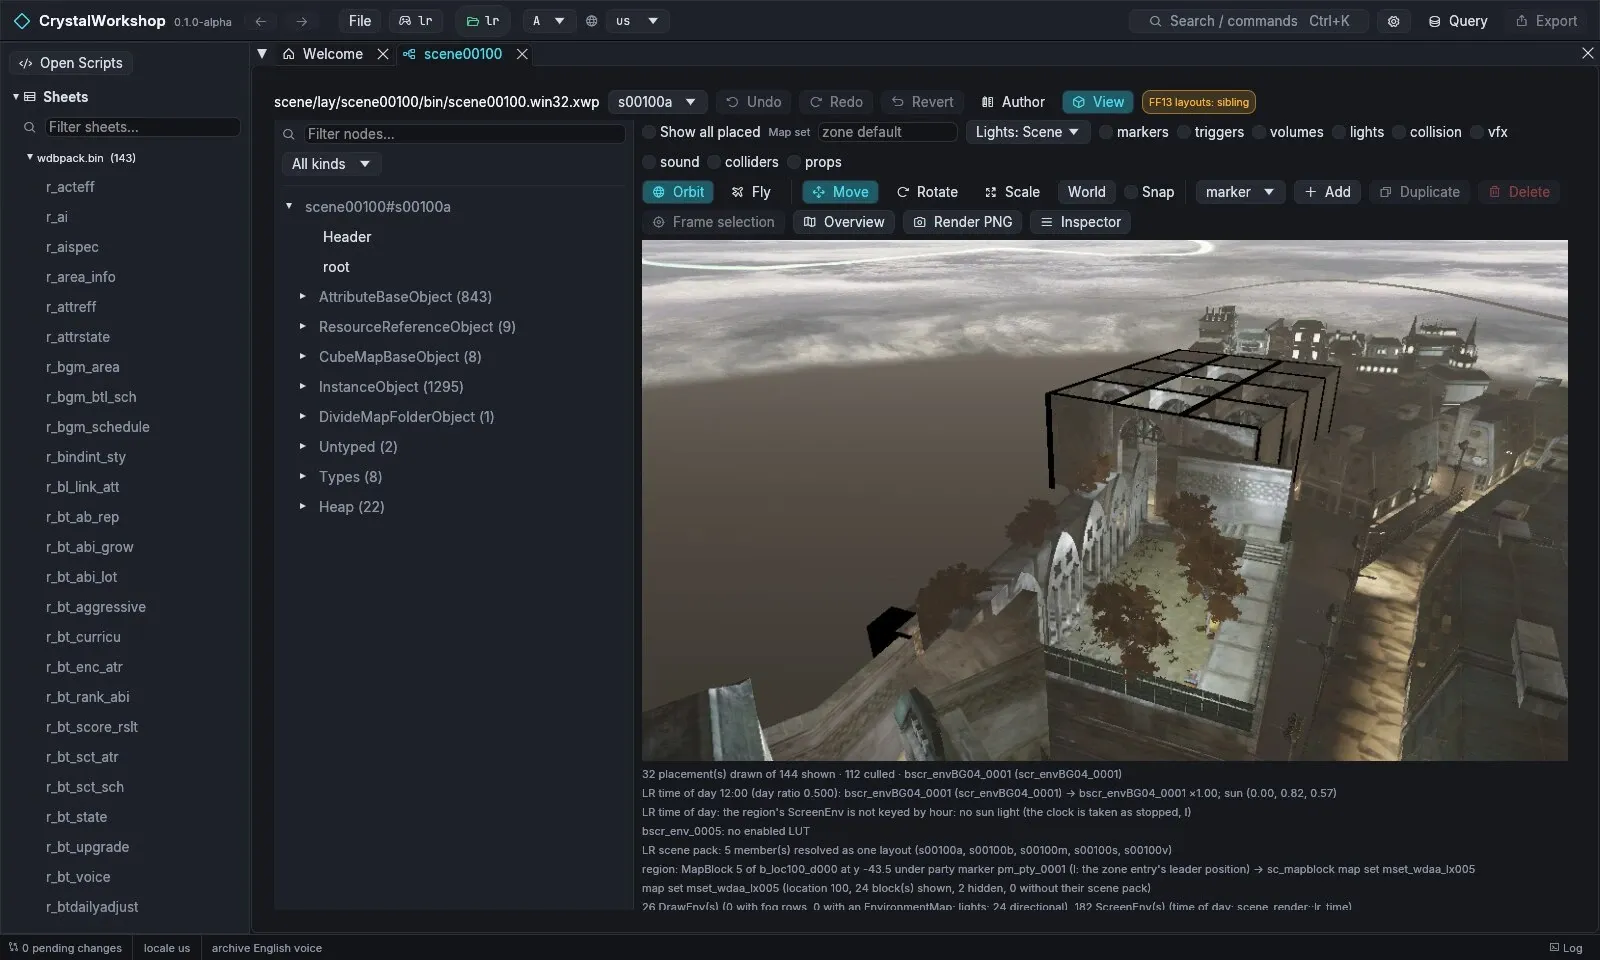Go forward with the right arrow icon
Viewport: 1600px width, 960px height.
[x=301, y=21]
